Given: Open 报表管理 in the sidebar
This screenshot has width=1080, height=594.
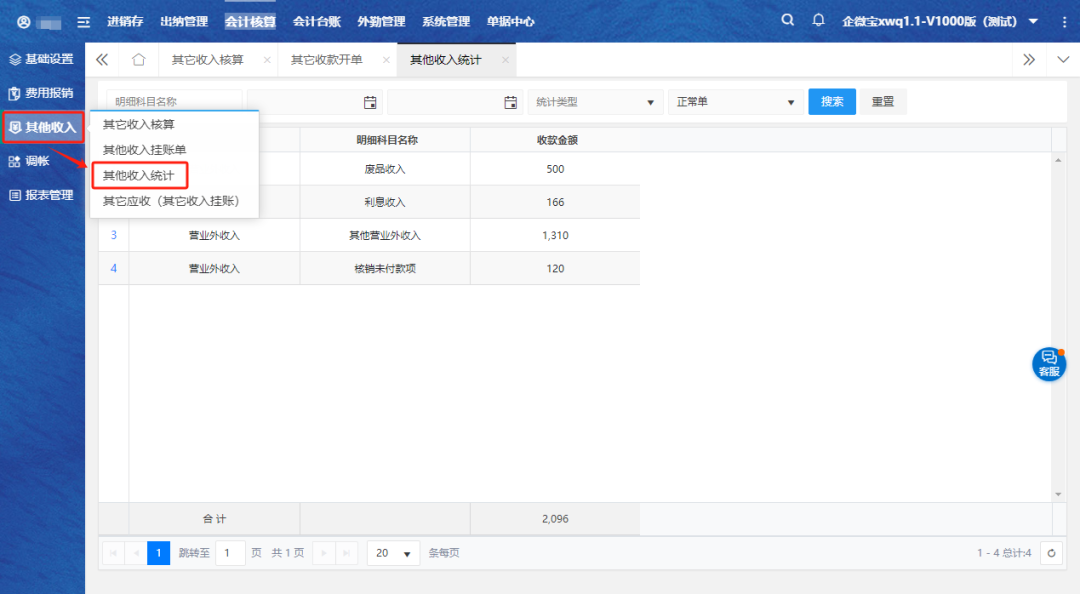Looking at the screenshot, I should pos(42,195).
